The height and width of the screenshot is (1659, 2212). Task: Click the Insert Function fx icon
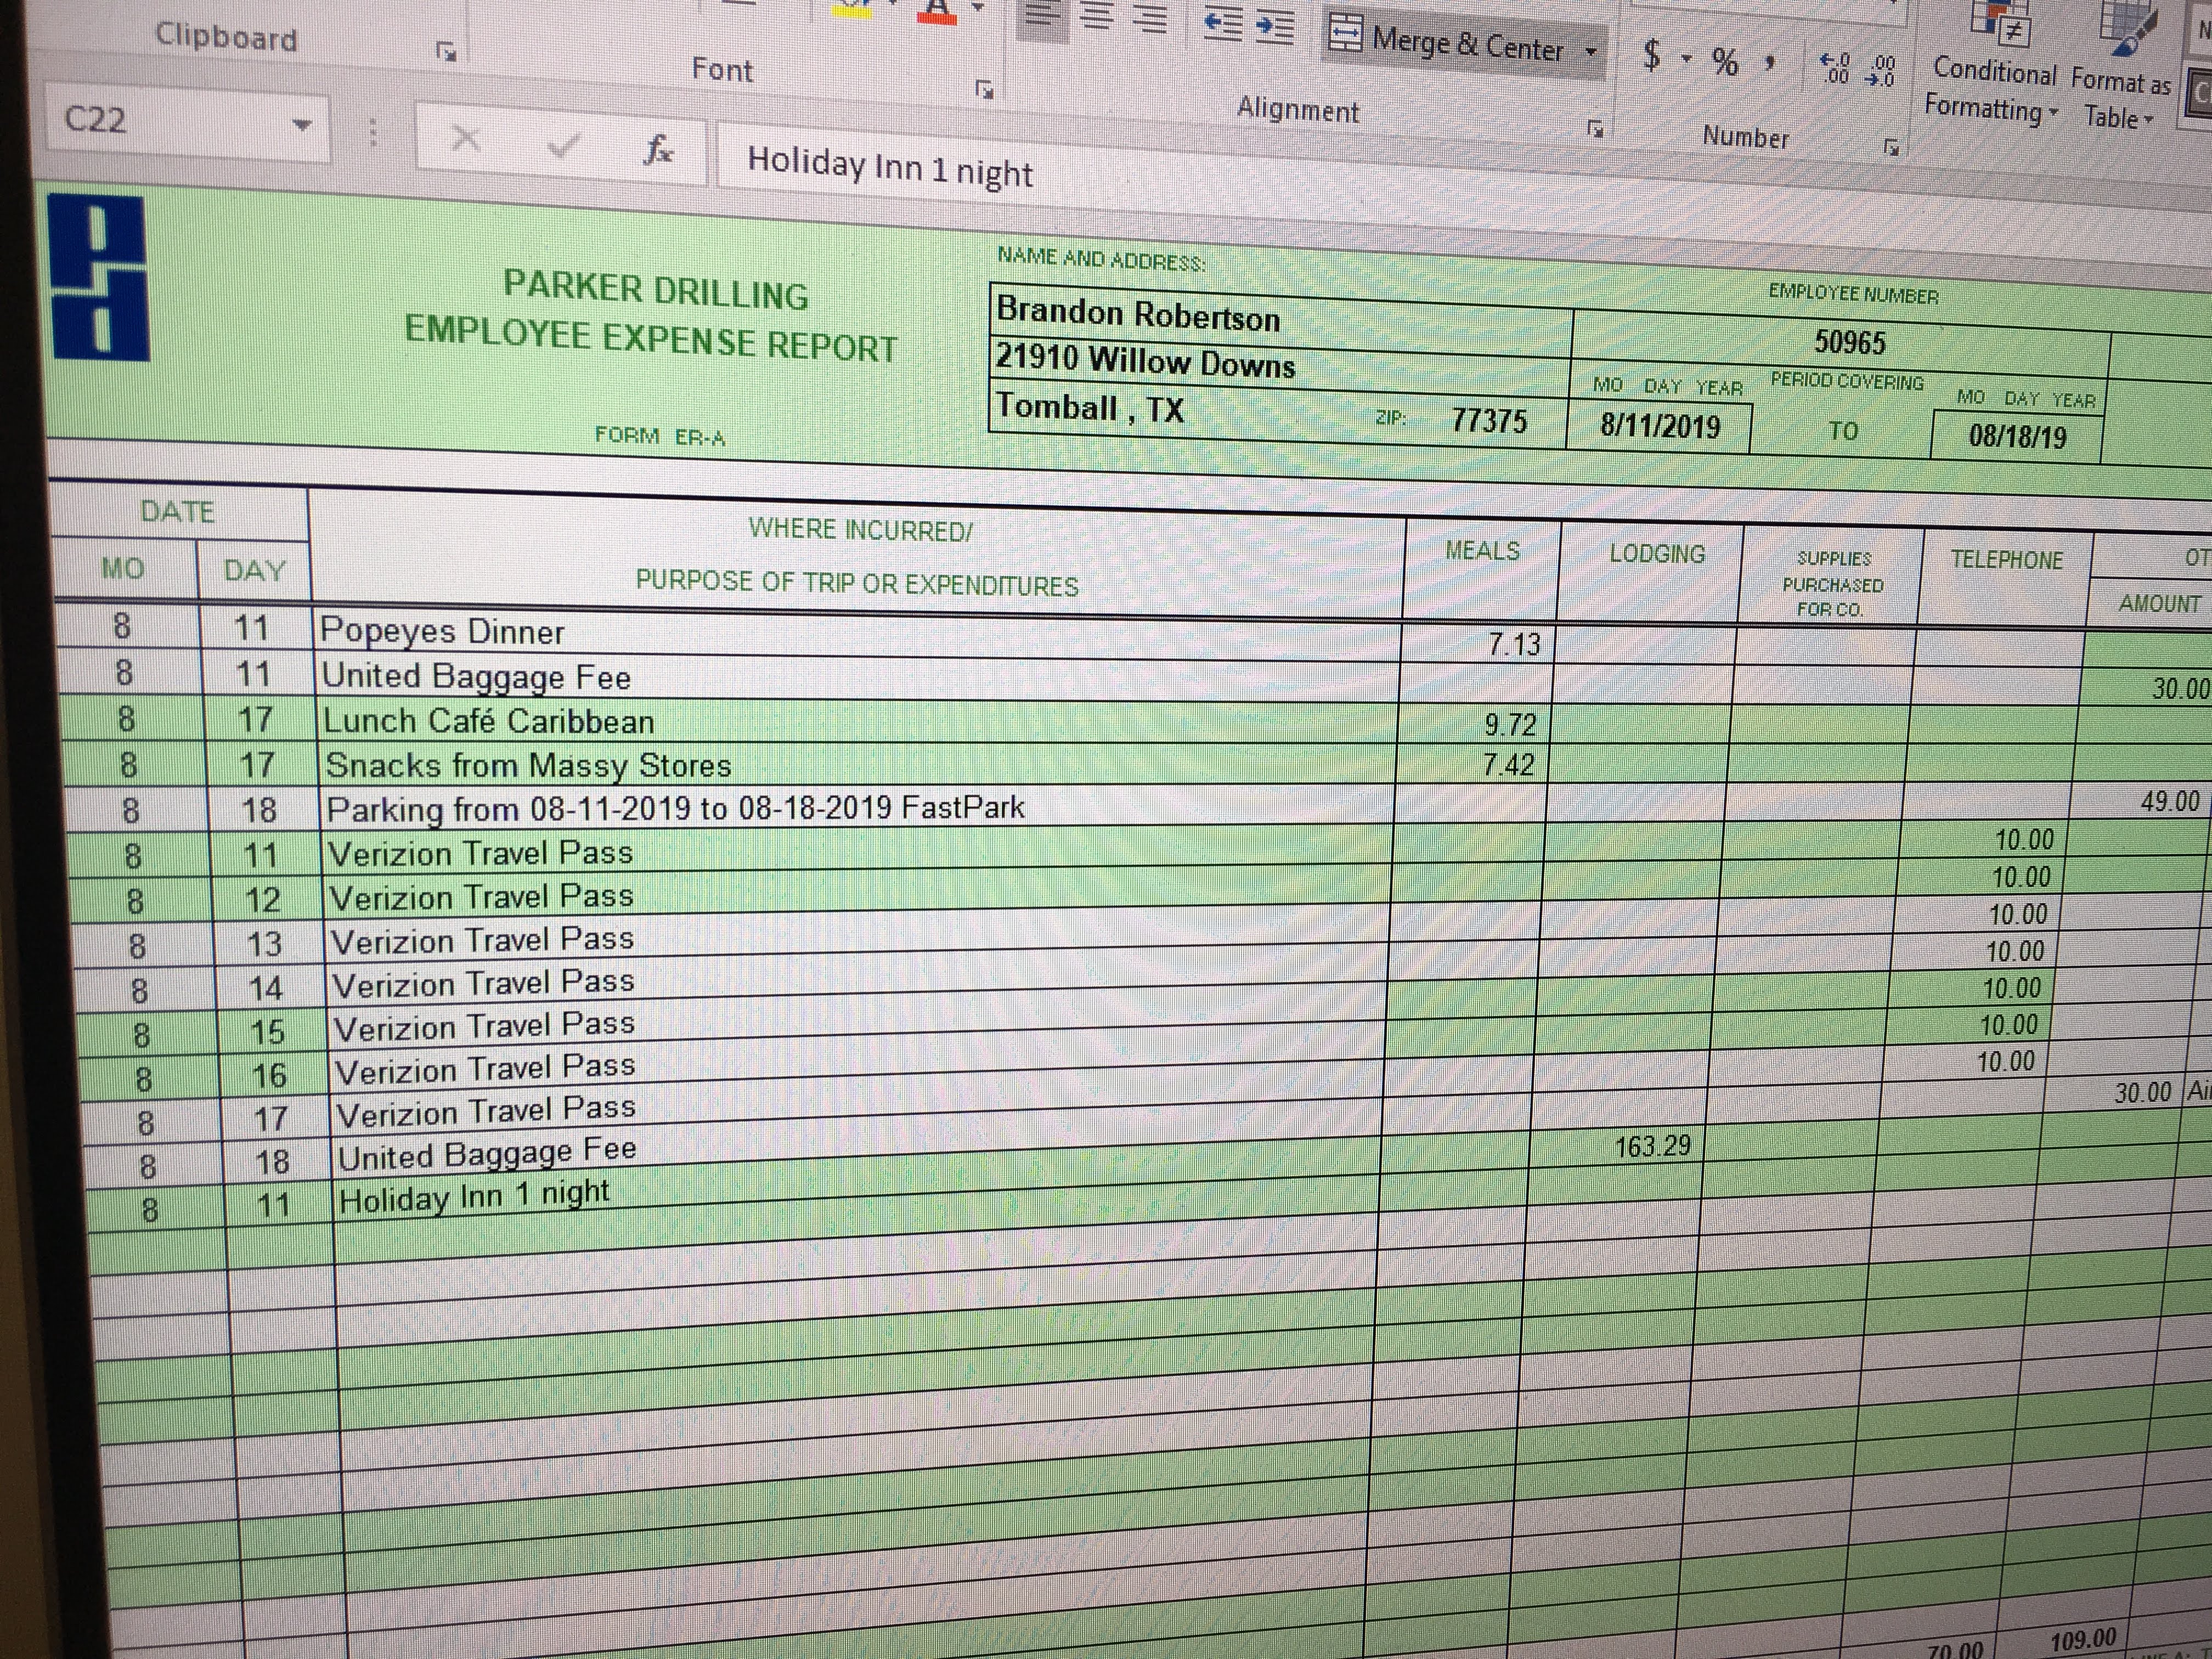click(657, 150)
